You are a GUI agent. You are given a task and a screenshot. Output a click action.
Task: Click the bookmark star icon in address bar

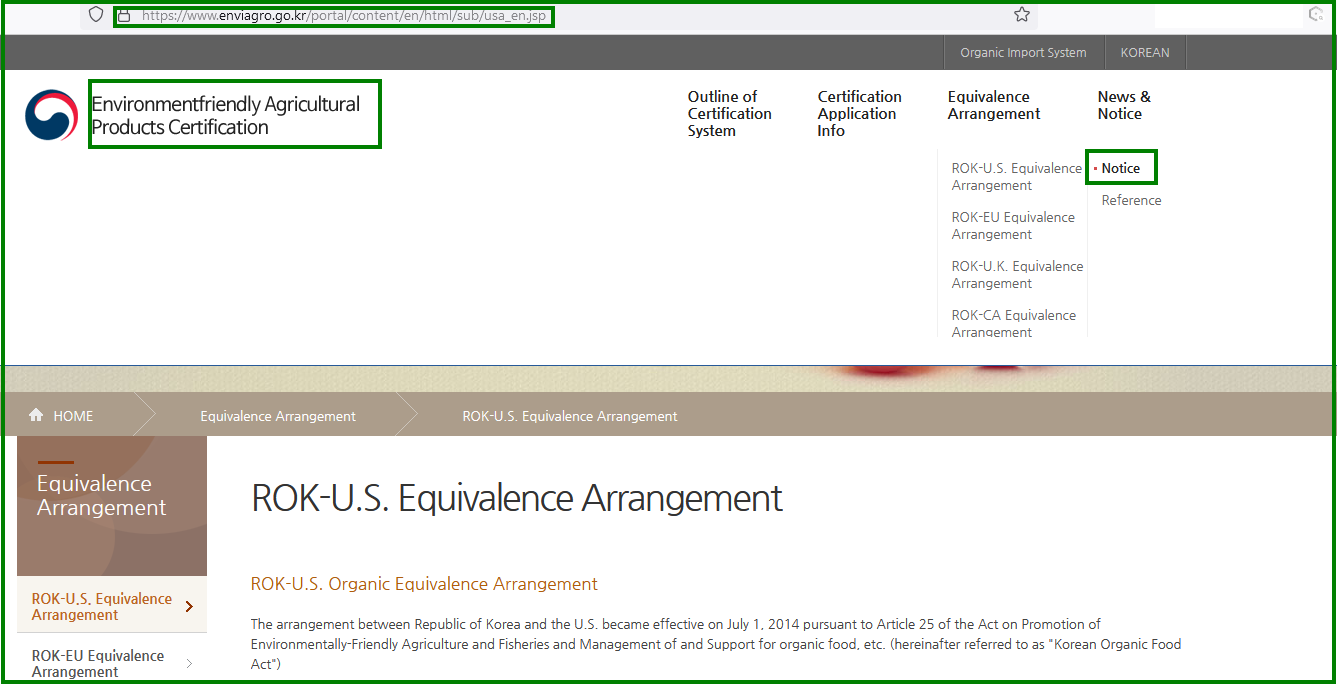click(1021, 15)
